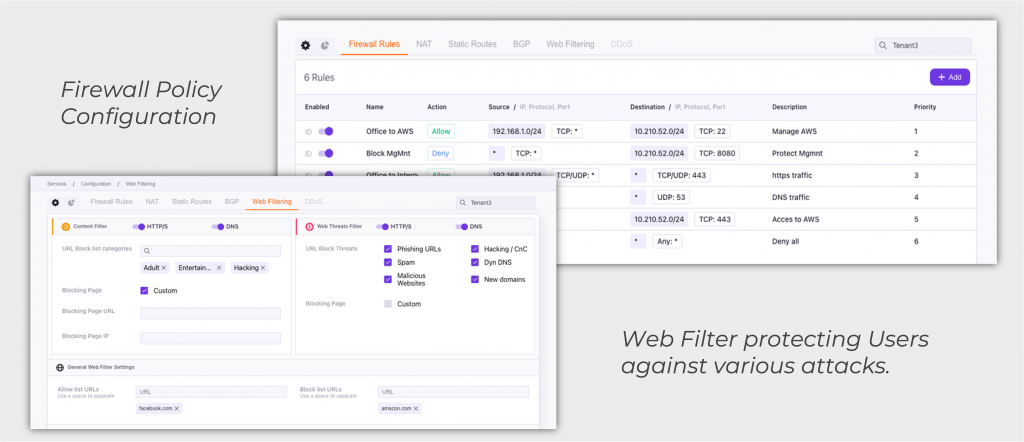Viewport: 1024px width, 442px height.
Task: Open BGP tab in the Web Filtering window
Action: pos(232,202)
